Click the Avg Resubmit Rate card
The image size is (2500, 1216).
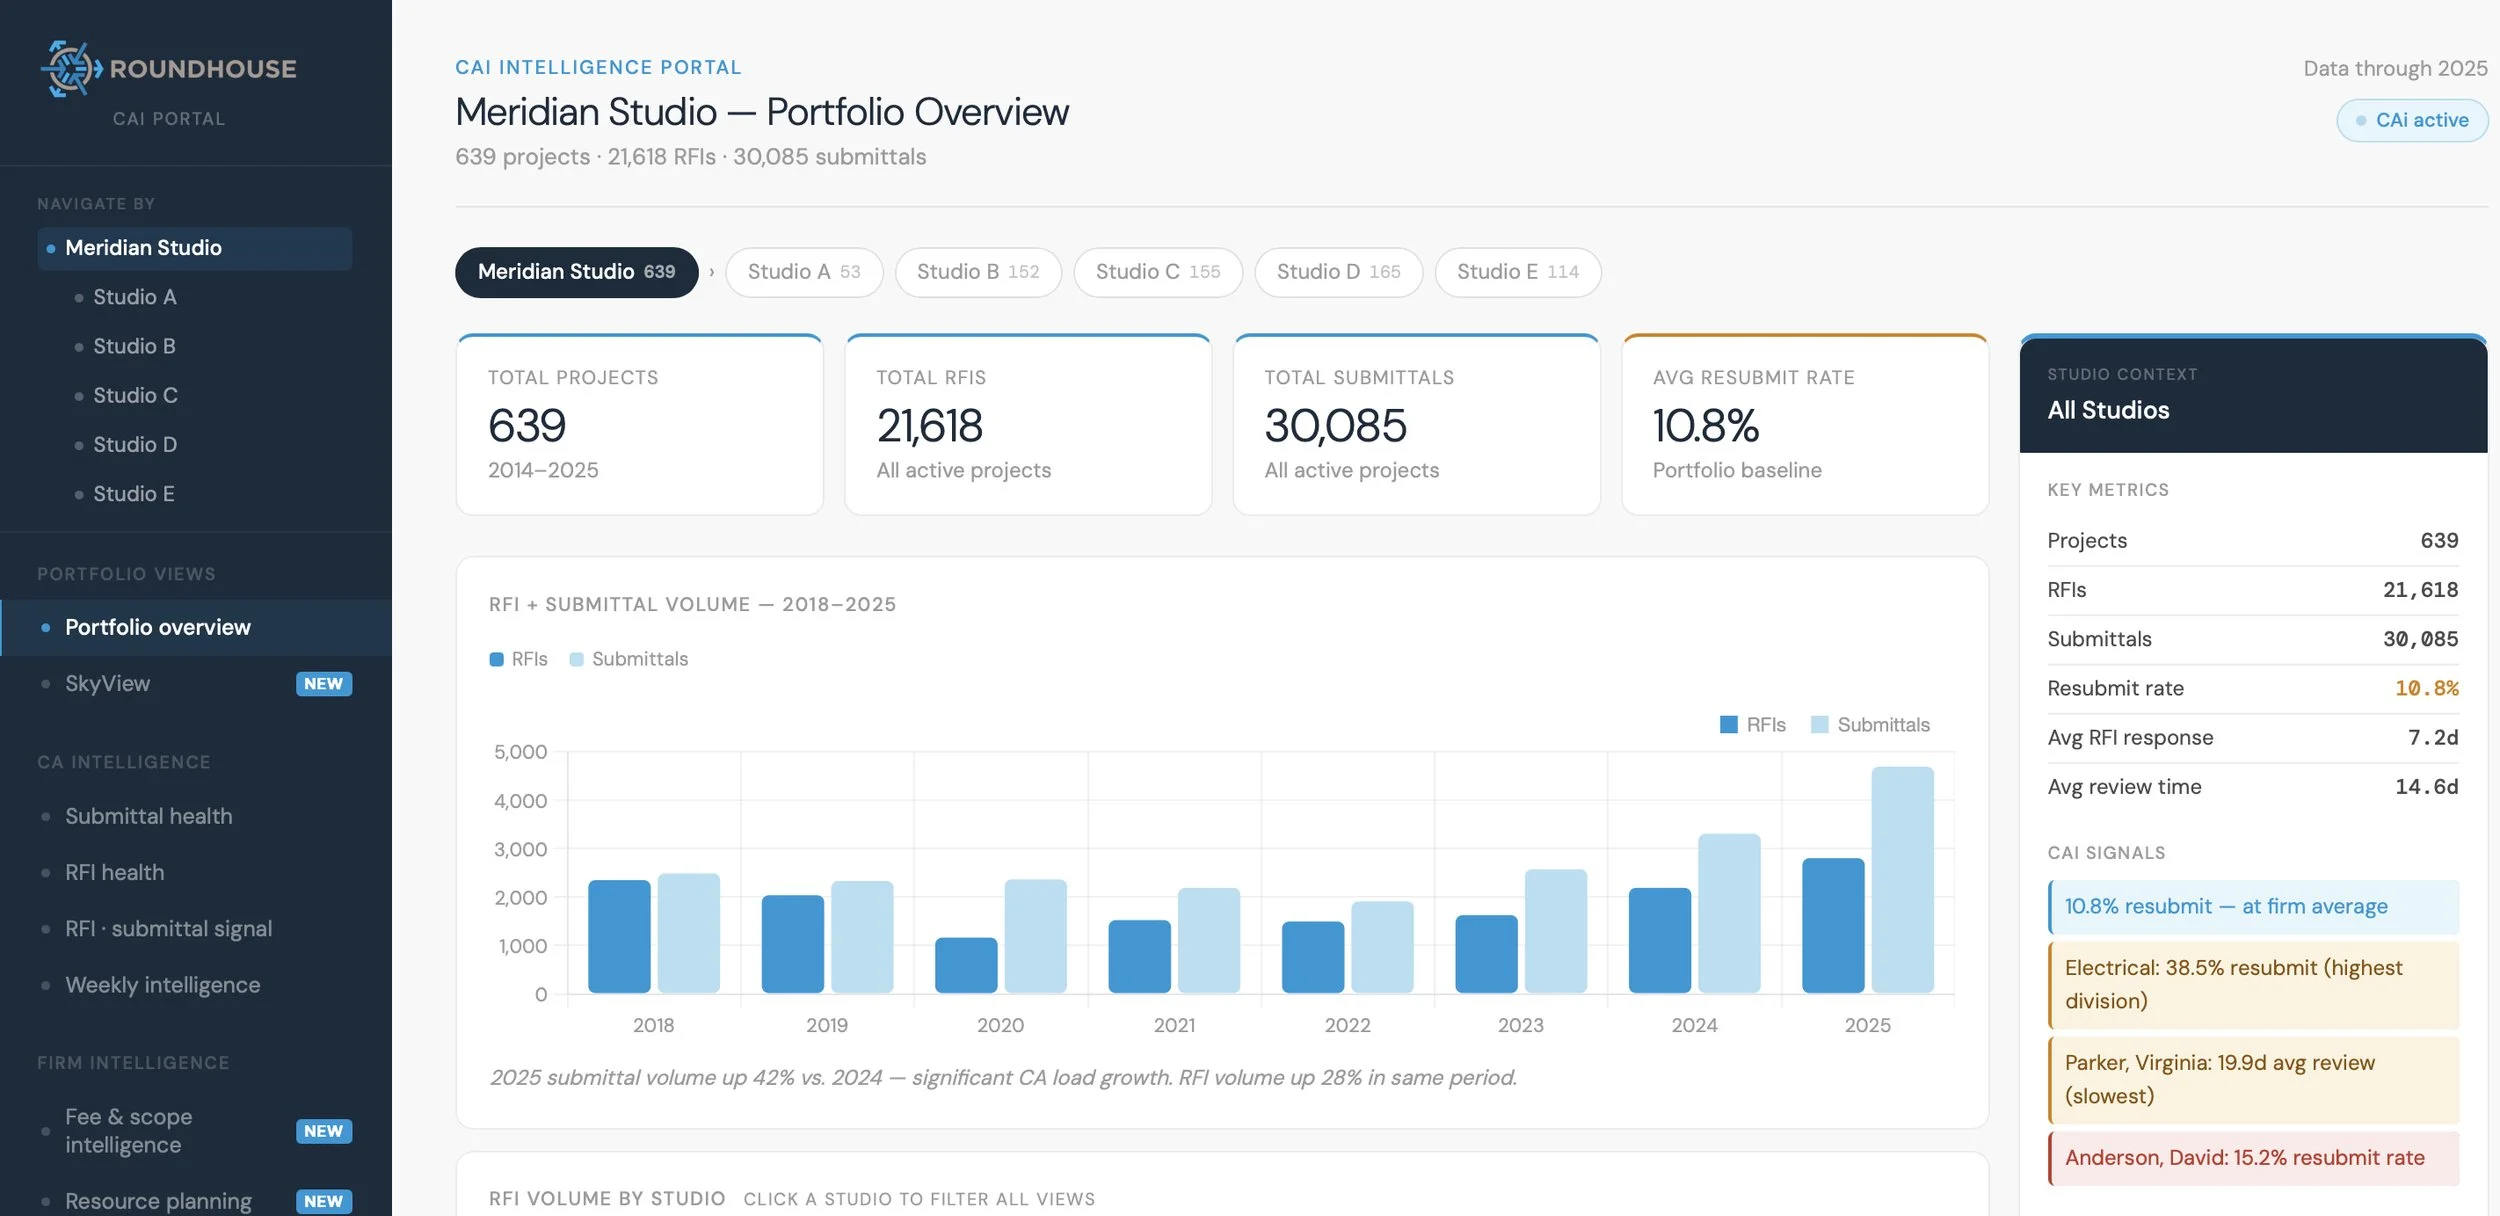1805,425
